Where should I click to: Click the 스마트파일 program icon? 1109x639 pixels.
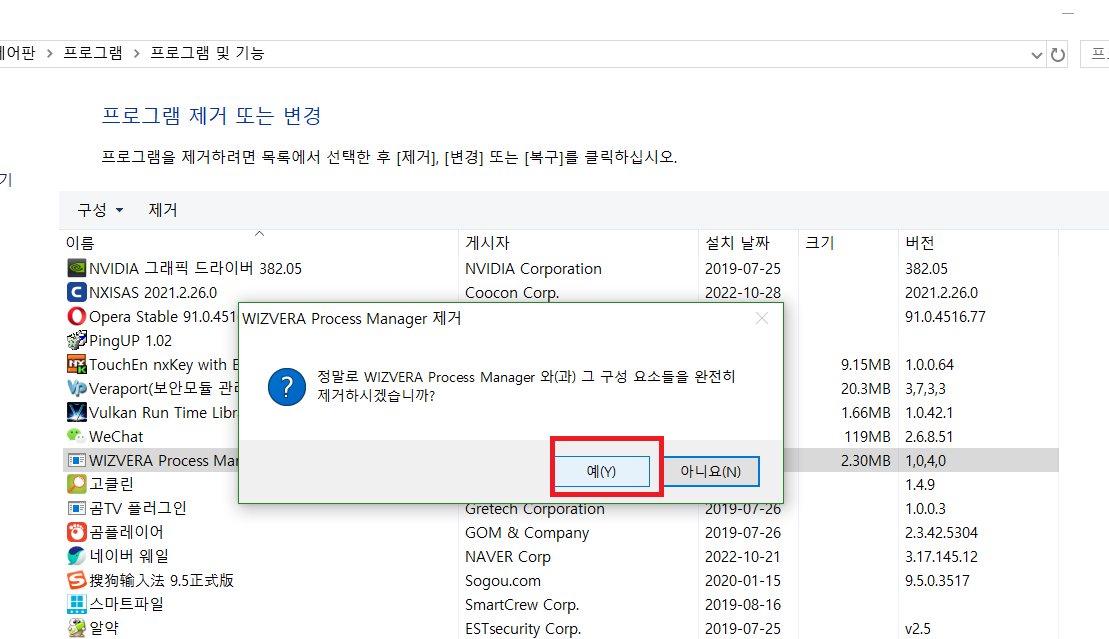[76, 604]
